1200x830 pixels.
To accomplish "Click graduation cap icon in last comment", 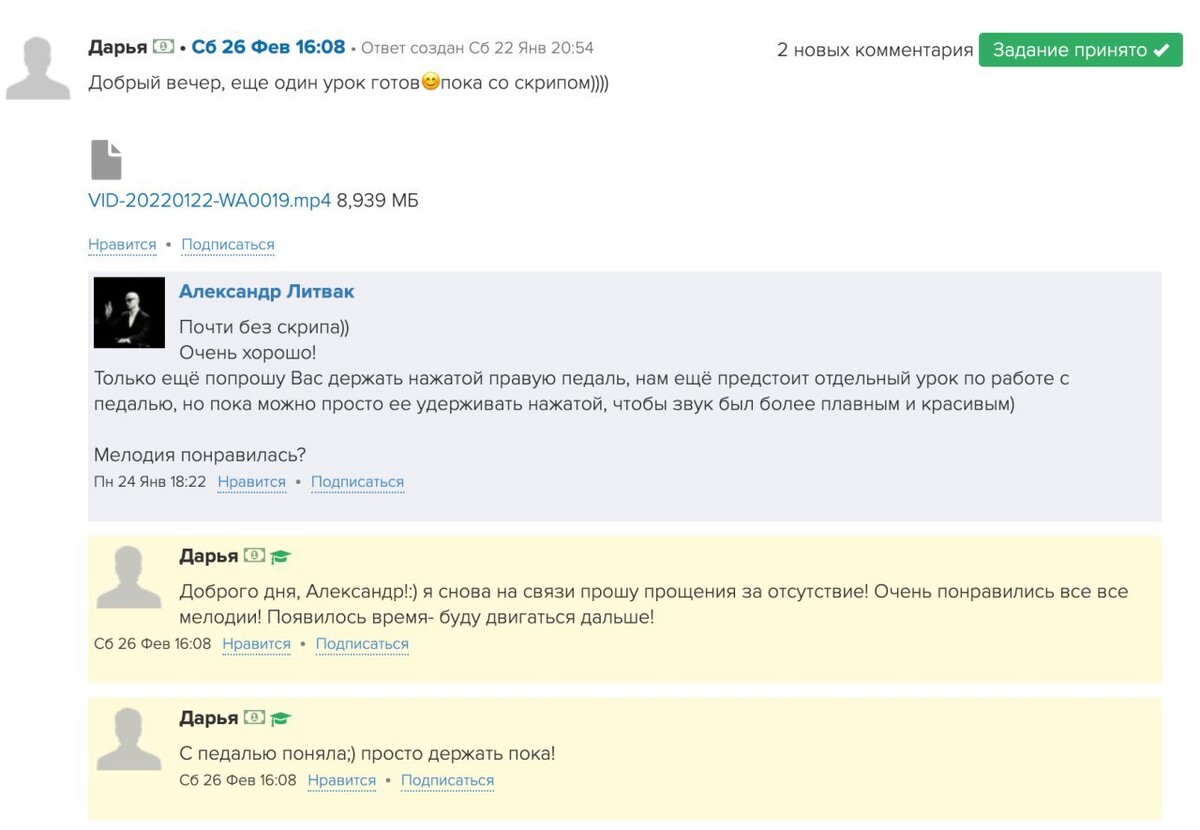I will (280, 718).
